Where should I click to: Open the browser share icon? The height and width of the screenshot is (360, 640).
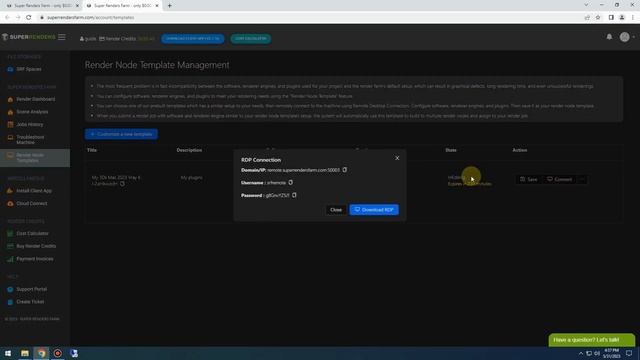tap(587, 18)
